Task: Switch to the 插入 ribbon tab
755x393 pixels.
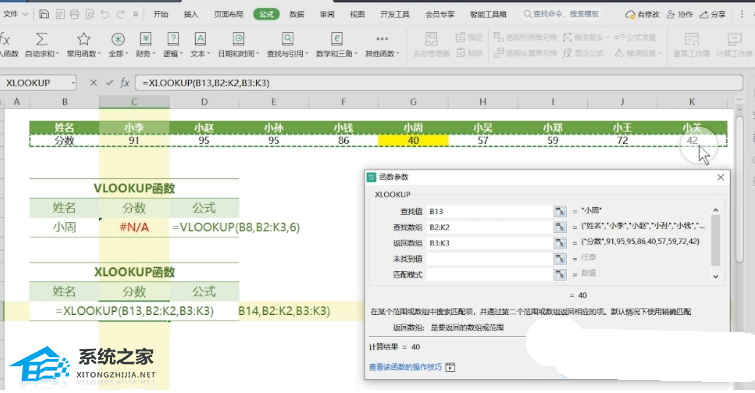Action: pos(191,14)
